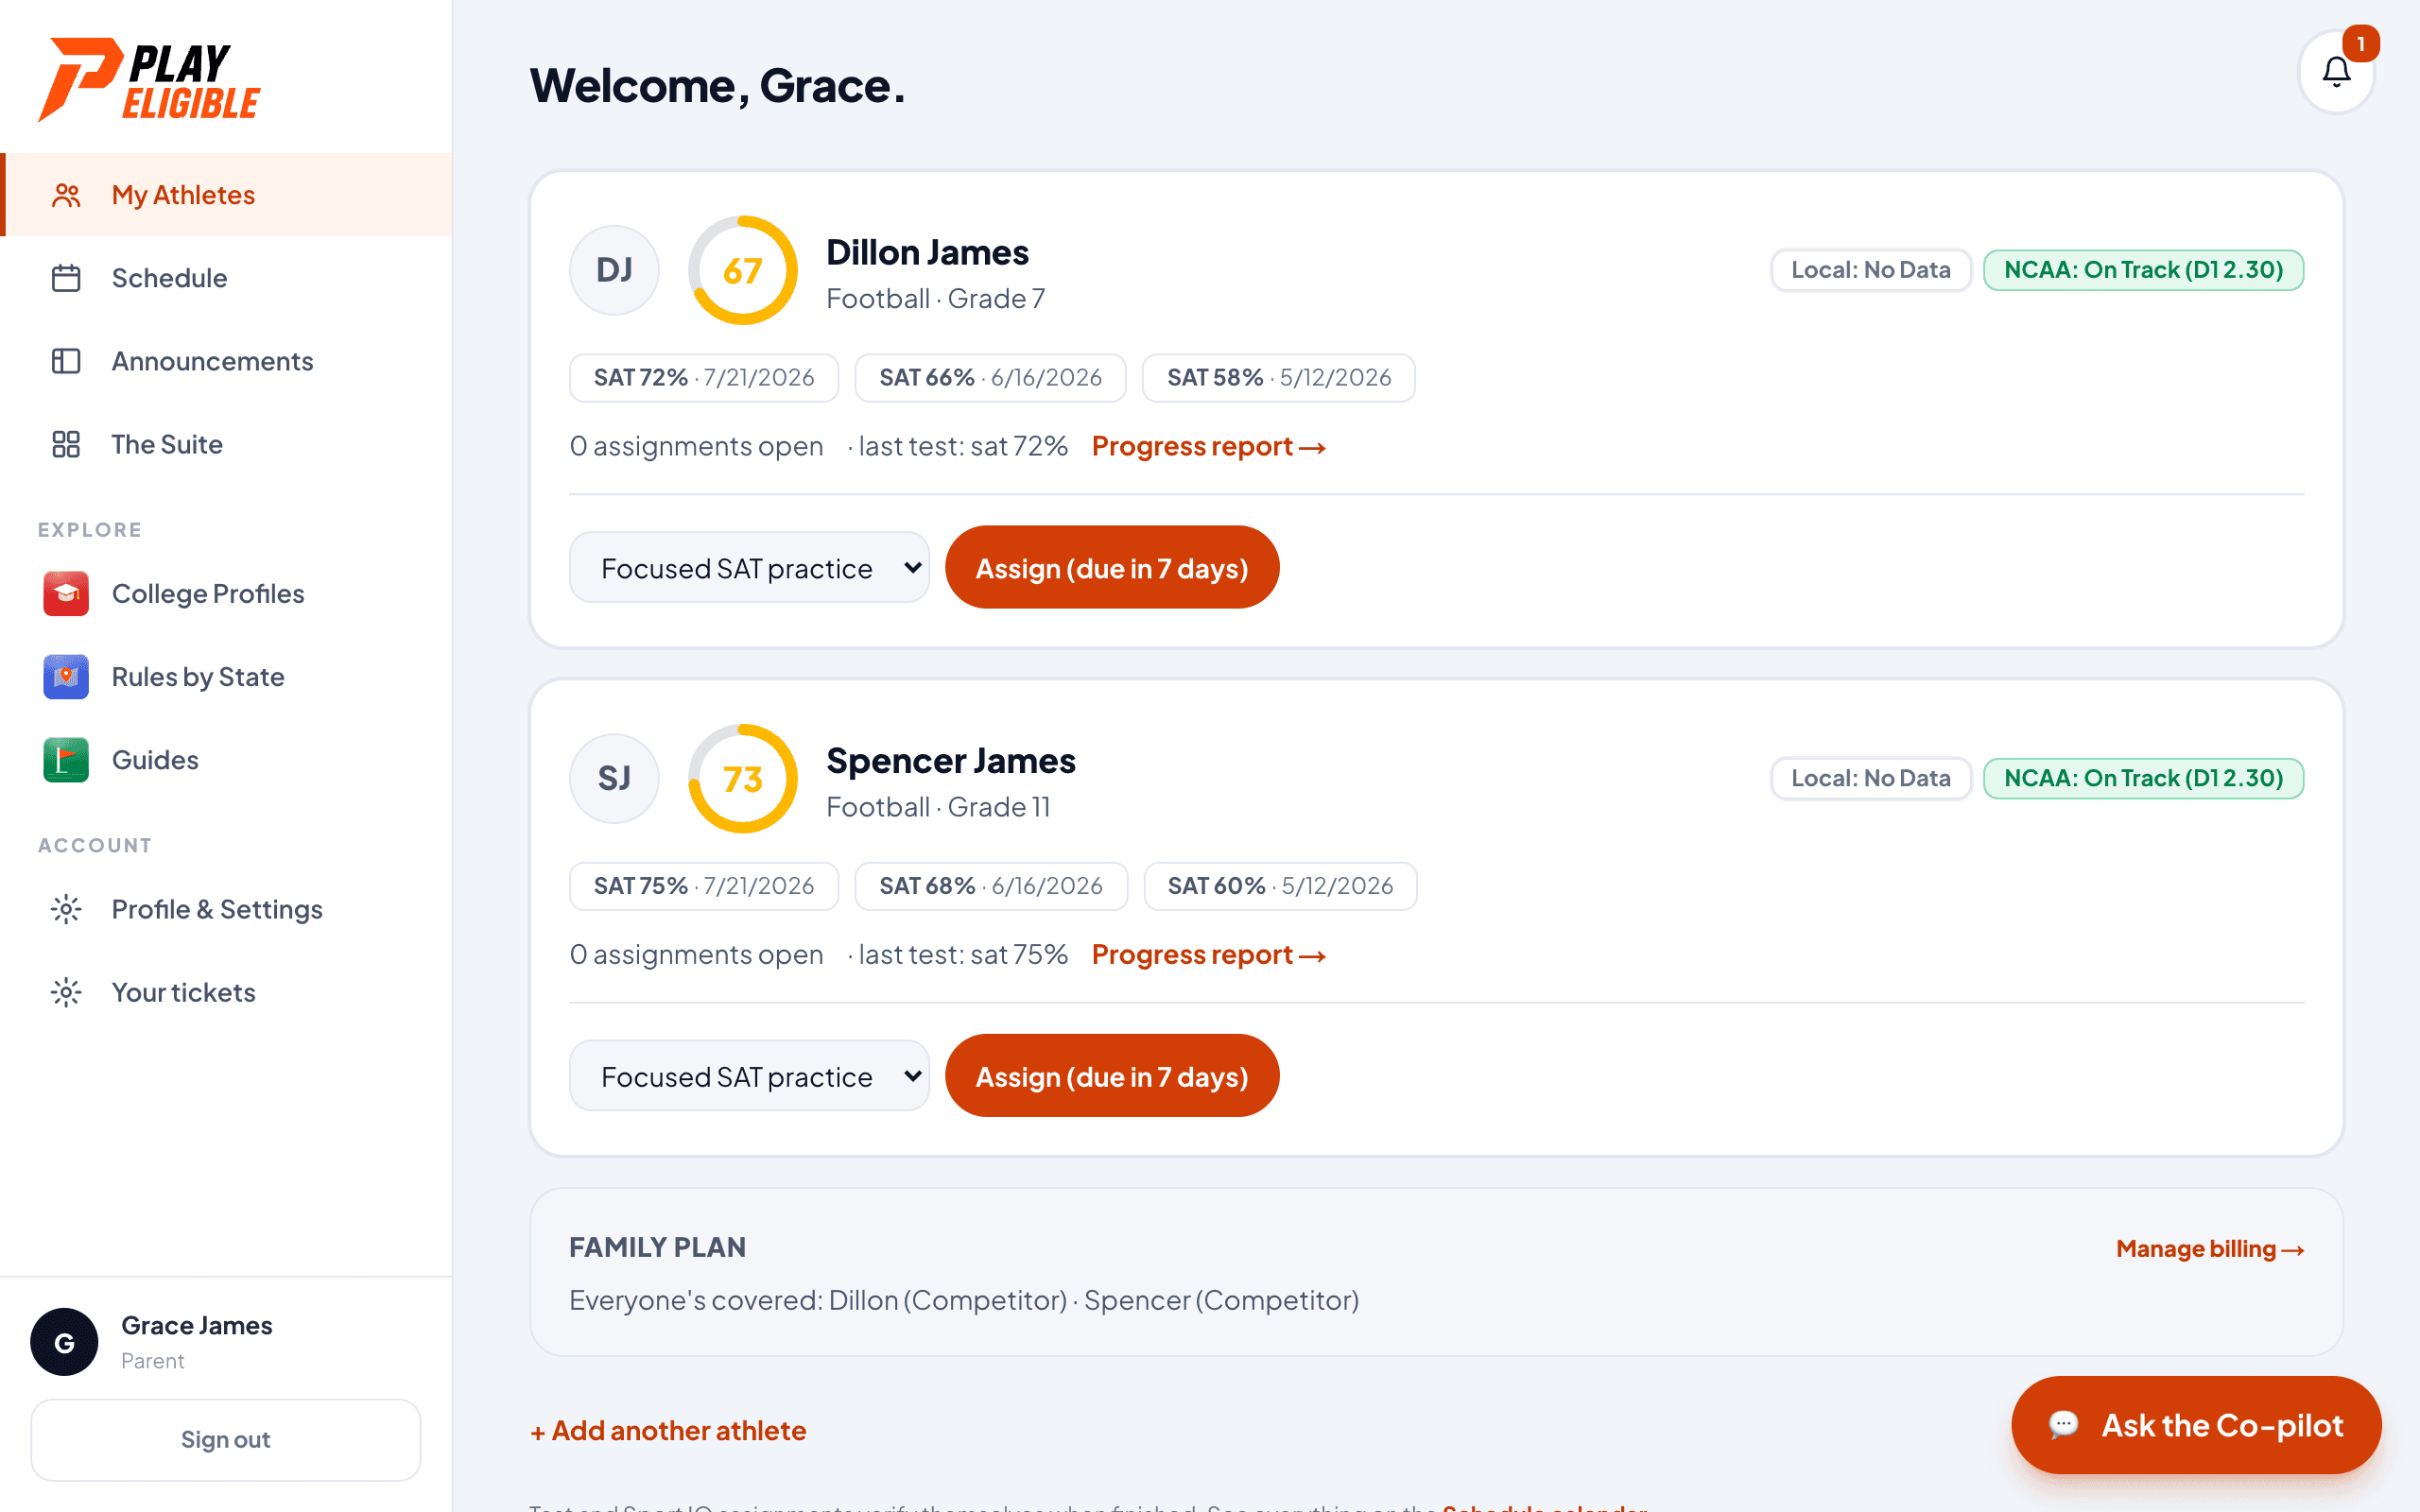The width and height of the screenshot is (2420, 1512).
Task: Click The Suite grid icon
Action: 66,444
